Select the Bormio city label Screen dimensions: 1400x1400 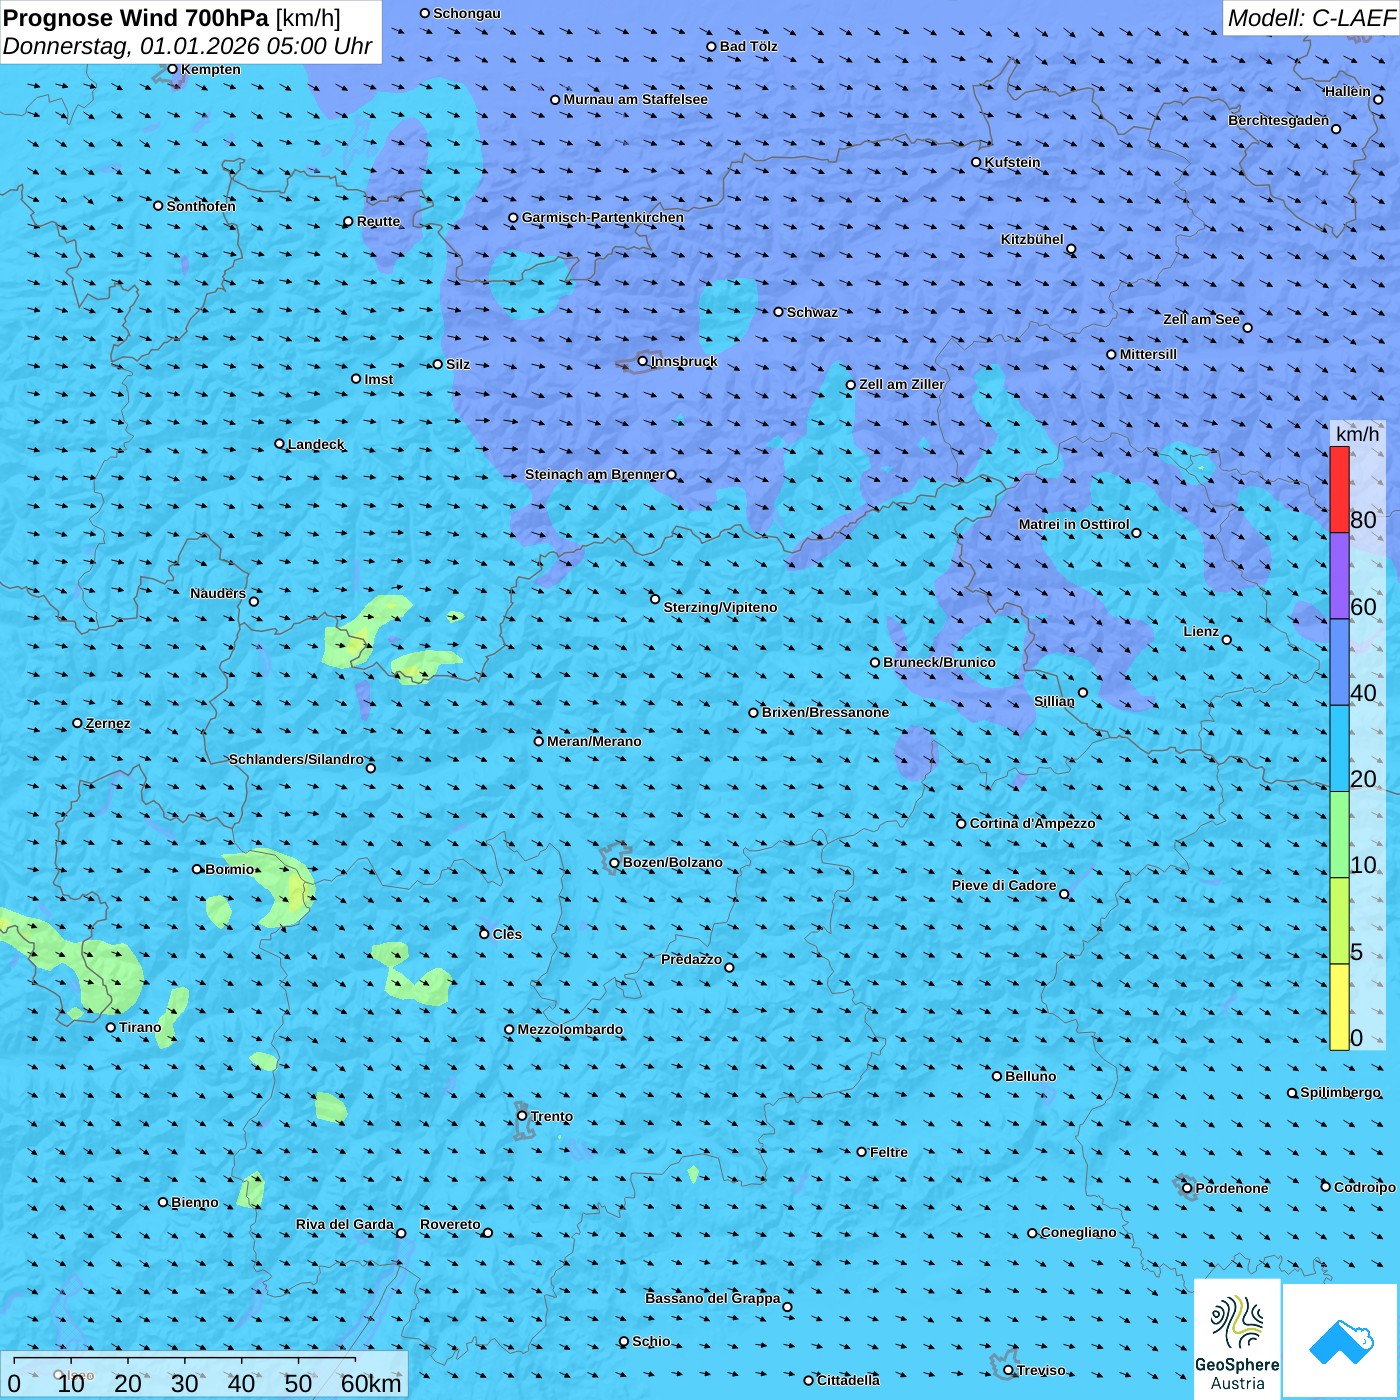coord(230,869)
